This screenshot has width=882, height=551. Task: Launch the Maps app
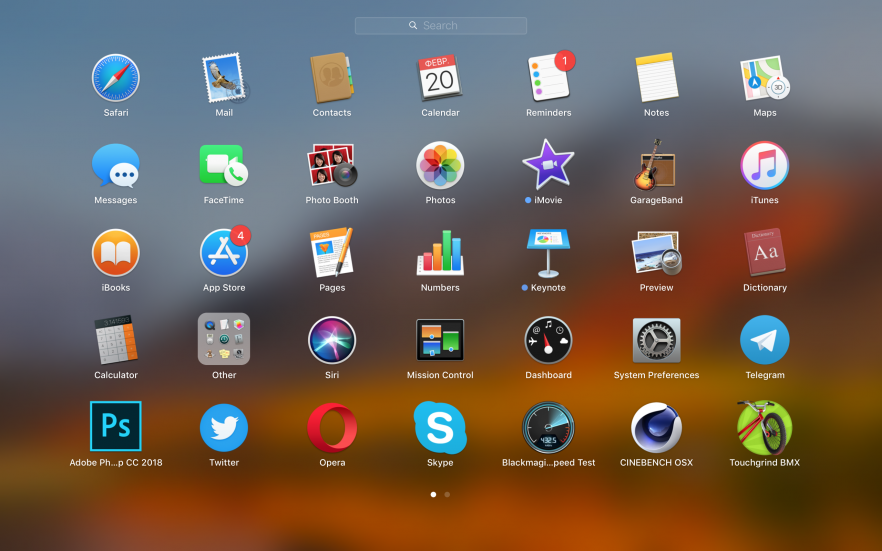pos(764,78)
